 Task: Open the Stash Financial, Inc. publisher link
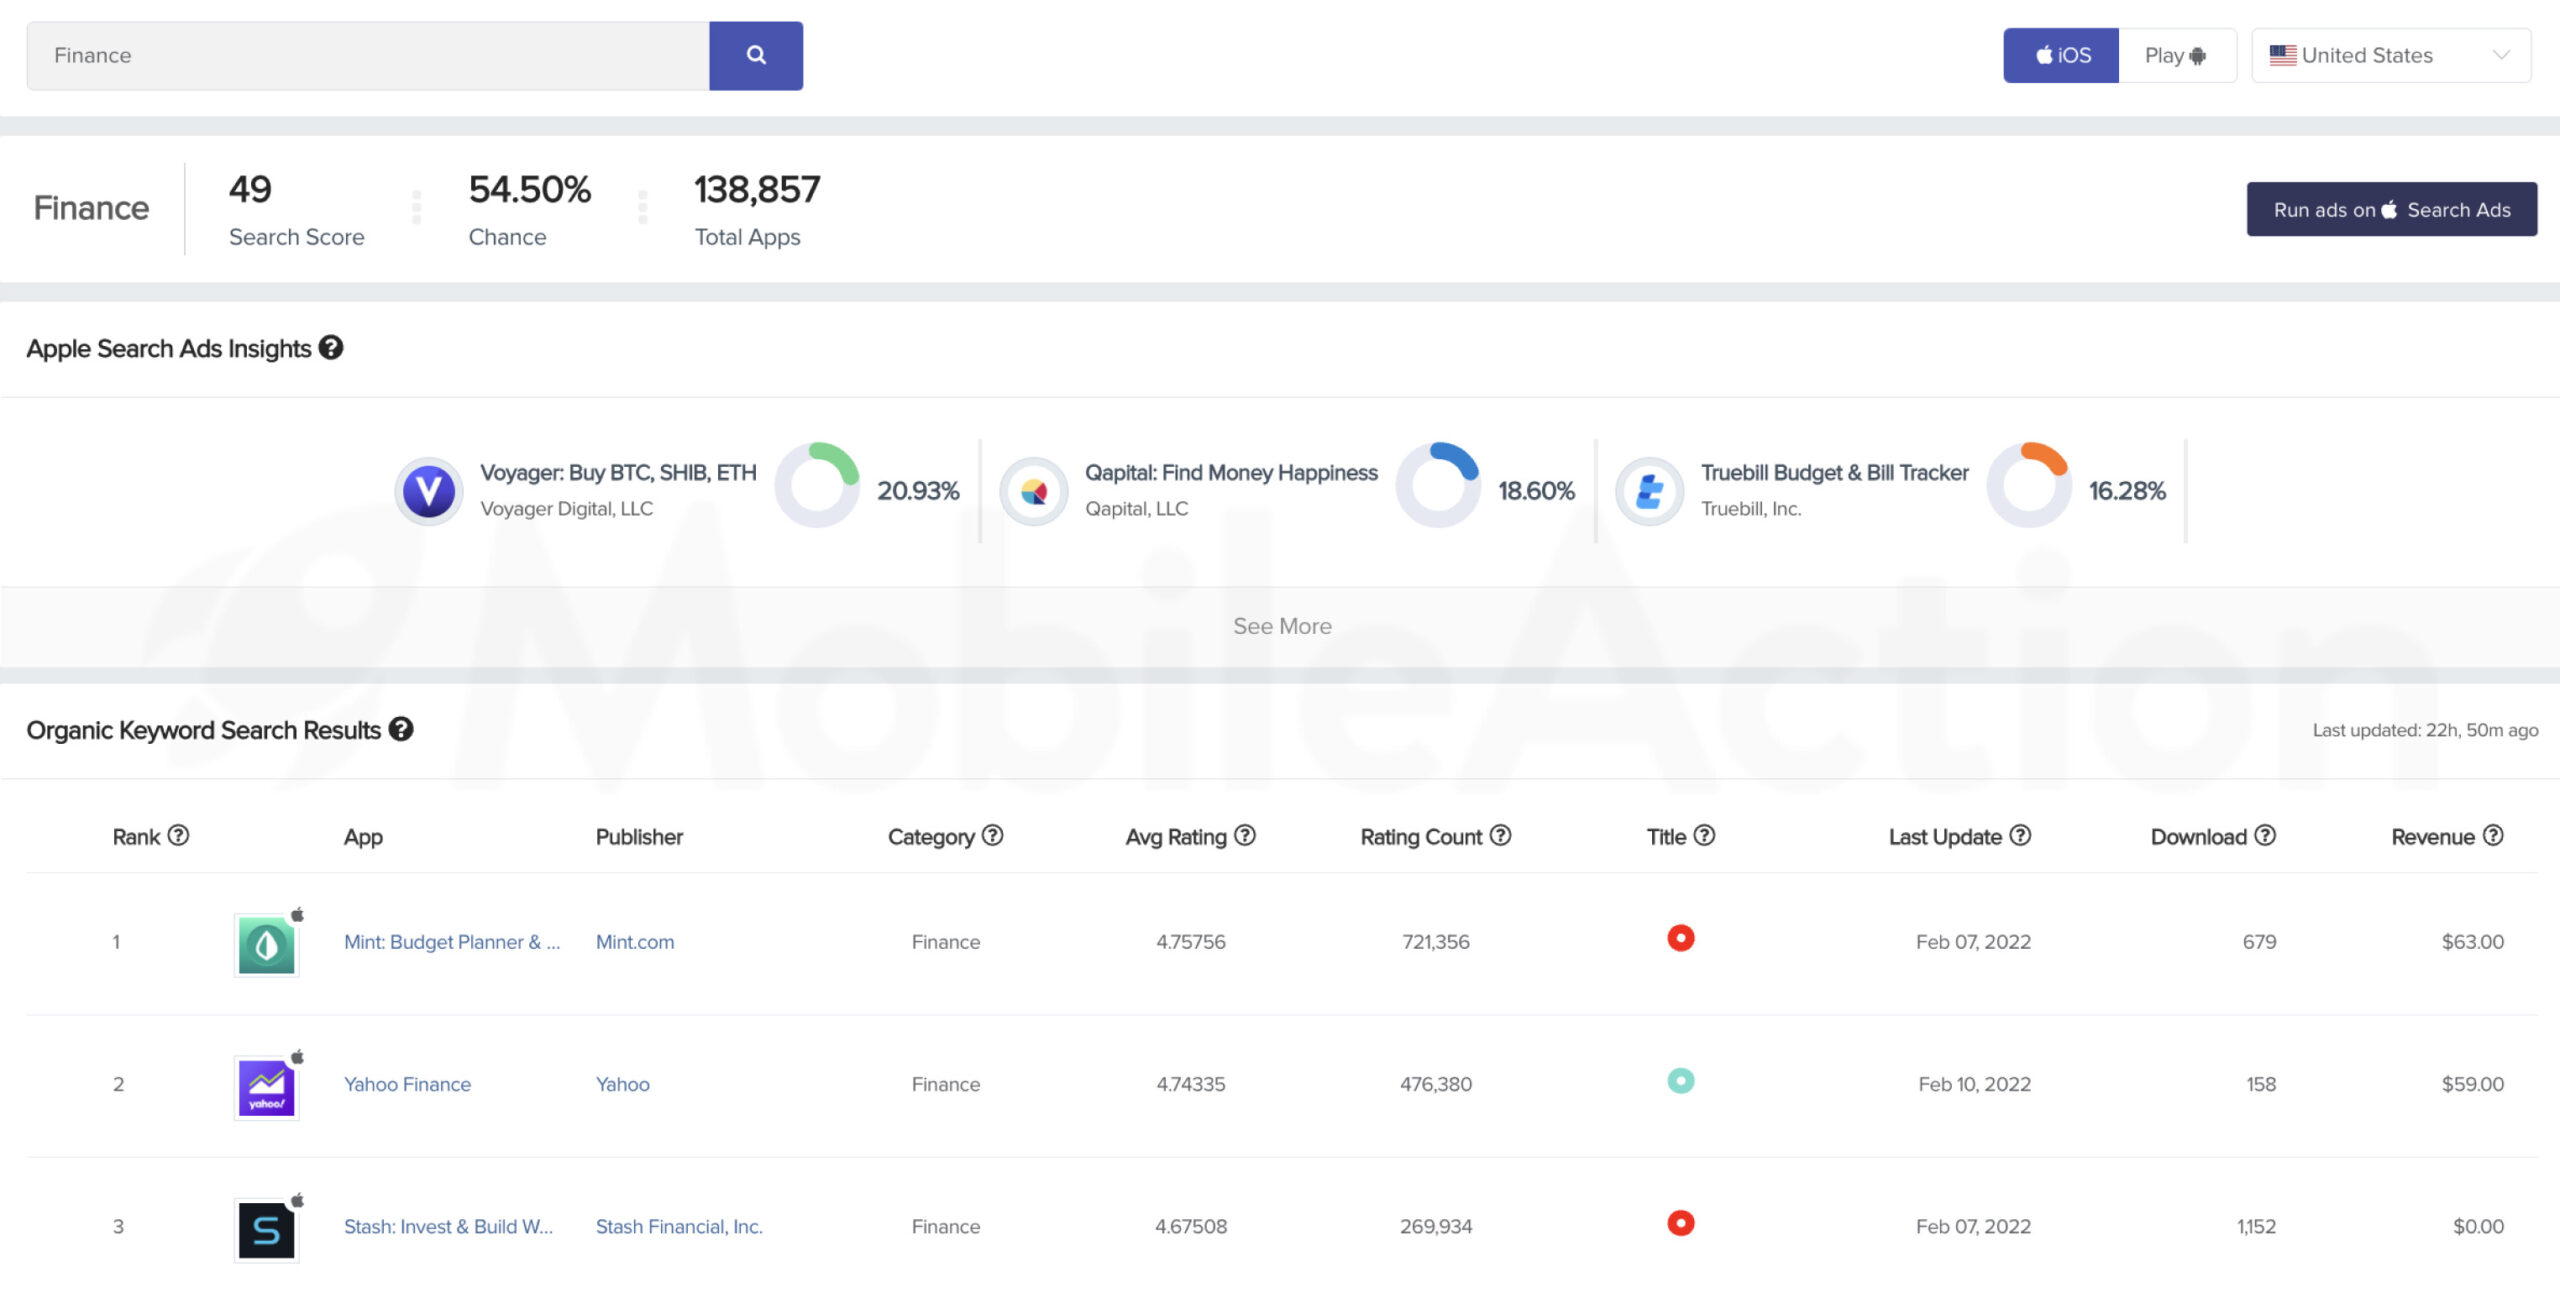[679, 1227]
